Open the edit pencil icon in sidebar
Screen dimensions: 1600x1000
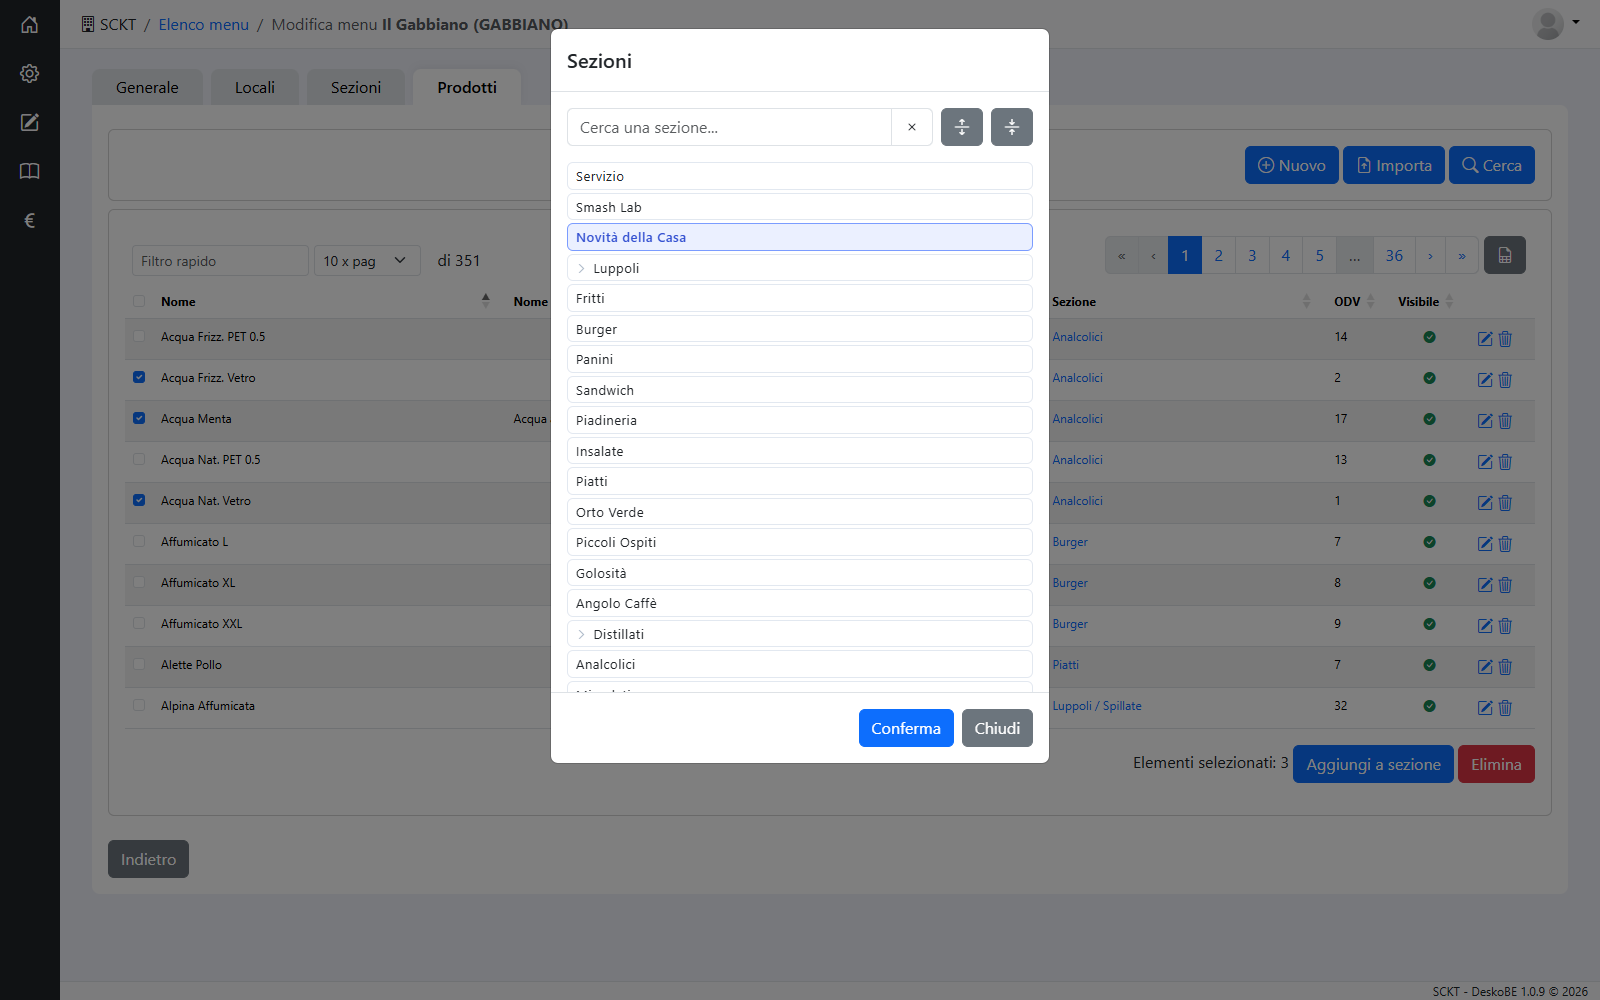[30, 122]
